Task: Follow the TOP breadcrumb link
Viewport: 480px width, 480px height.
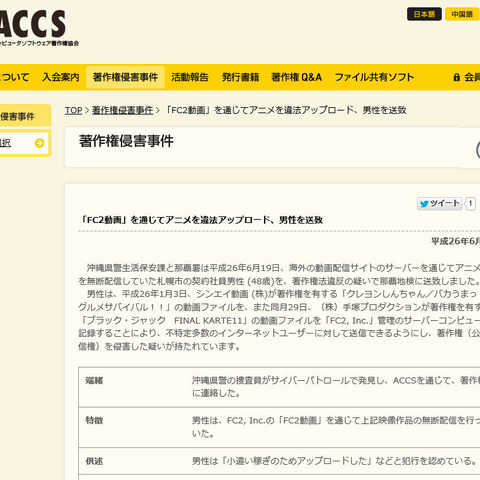Action: (73, 110)
